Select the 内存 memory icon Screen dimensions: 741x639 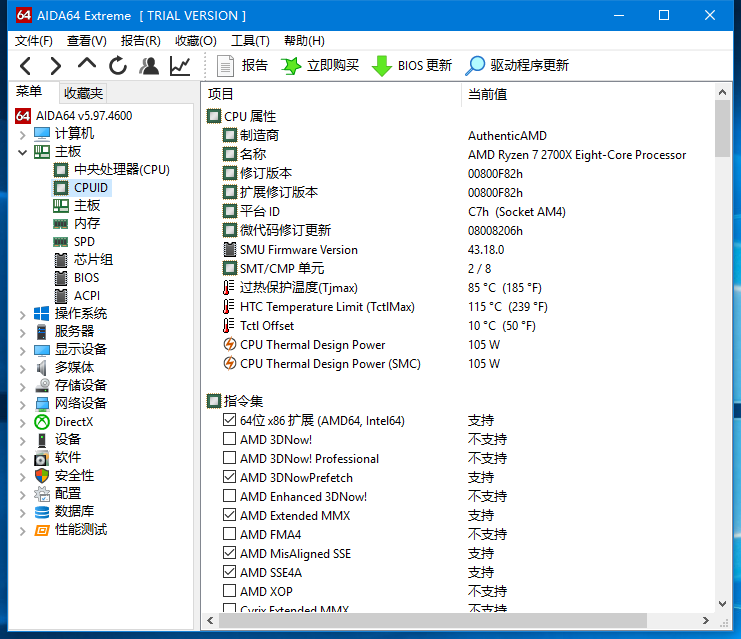[61, 224]
